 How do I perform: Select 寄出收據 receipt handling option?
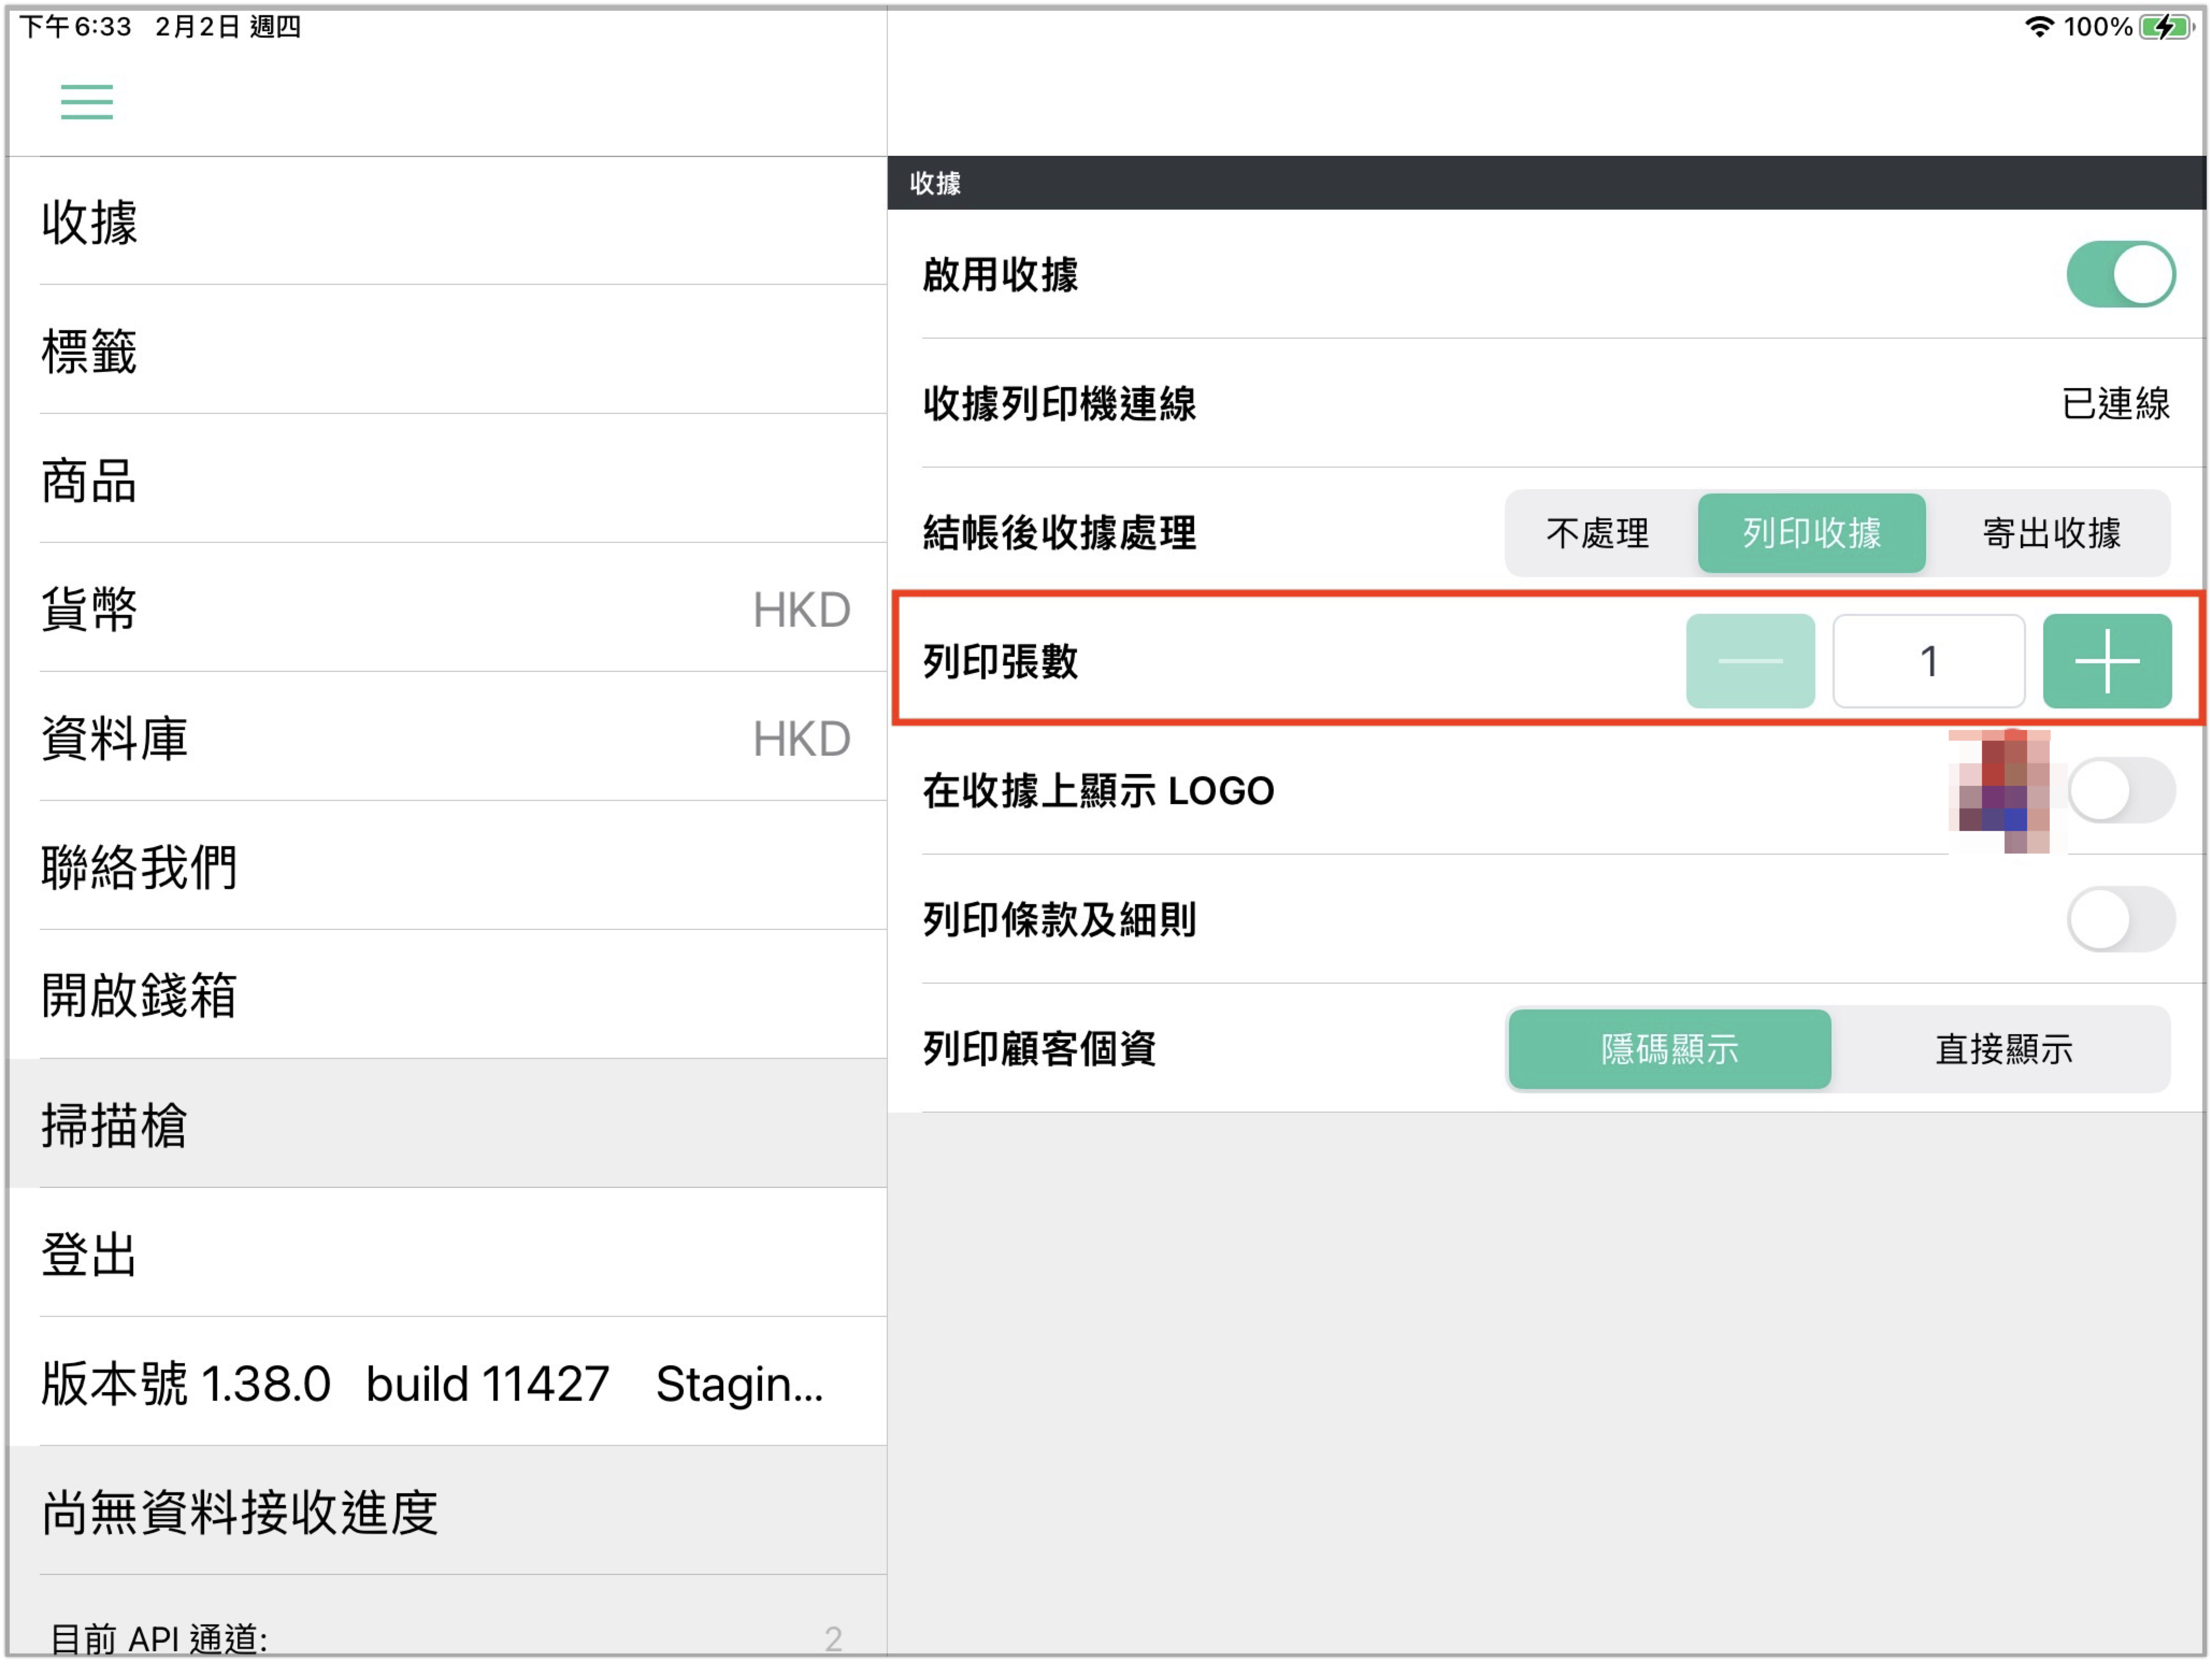pyautogui.click(x=2050, y=533)
